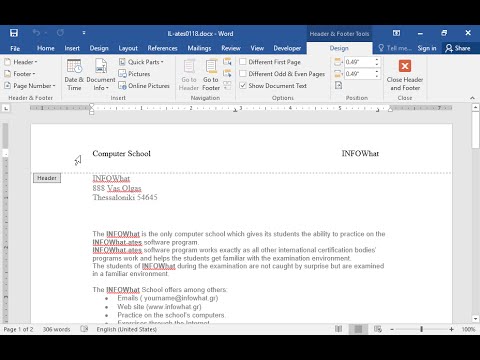Click the Share button

458,48
